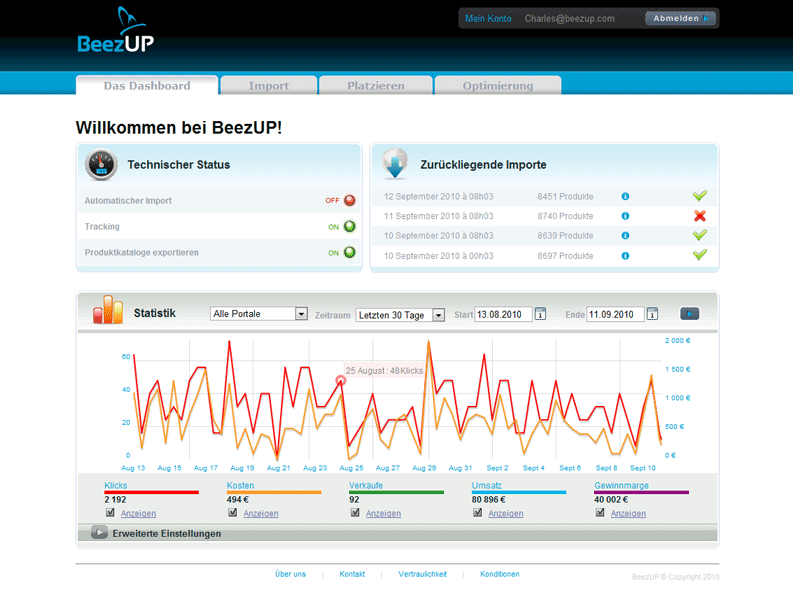Click the Start date field 13.08.2010
793x595 pixels.
(x=503, y=314)
